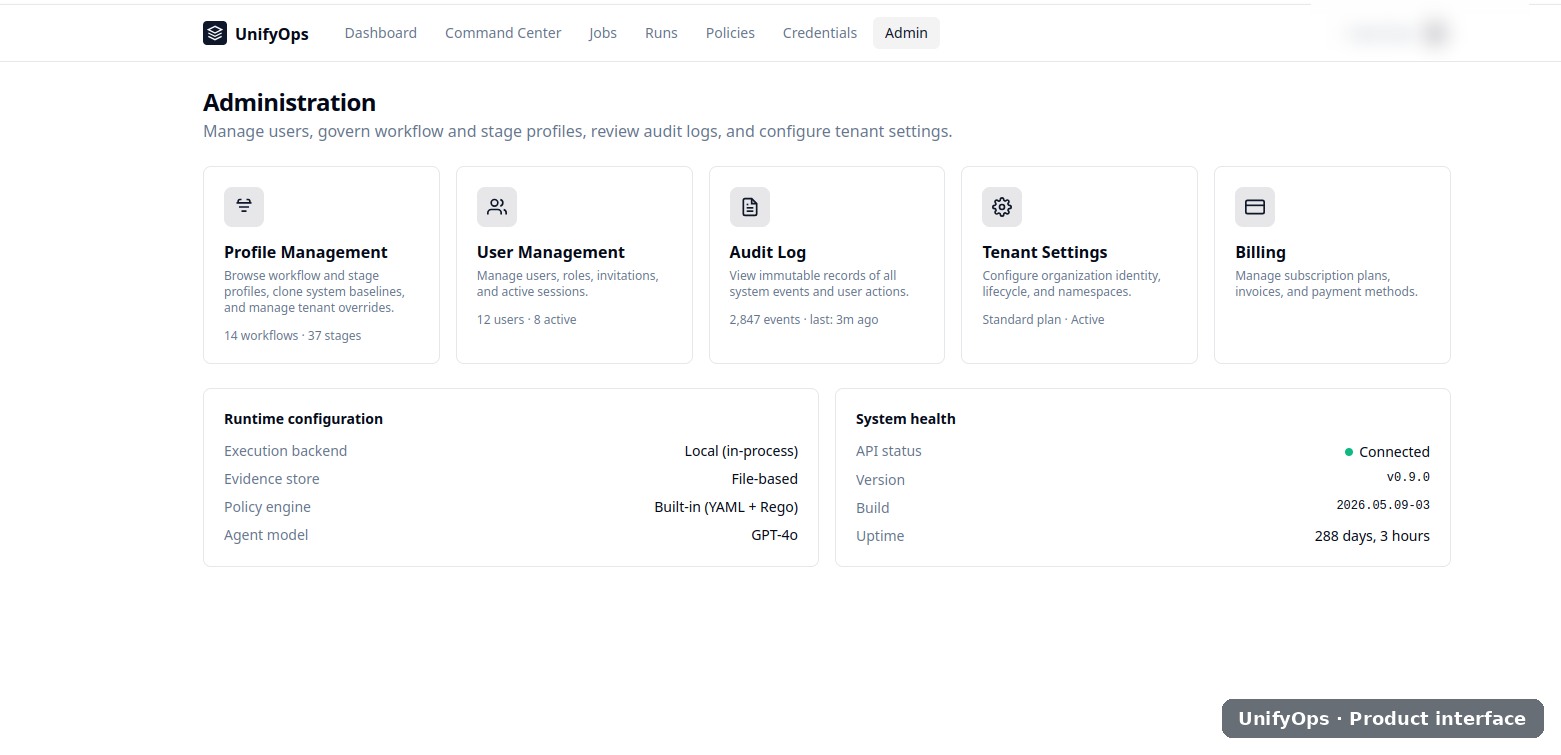Image resolution: width=1561 pixels, height=755 pixels.
Task: Open the User Management card title
Action: pyautogui.click(x=551, y=252)
